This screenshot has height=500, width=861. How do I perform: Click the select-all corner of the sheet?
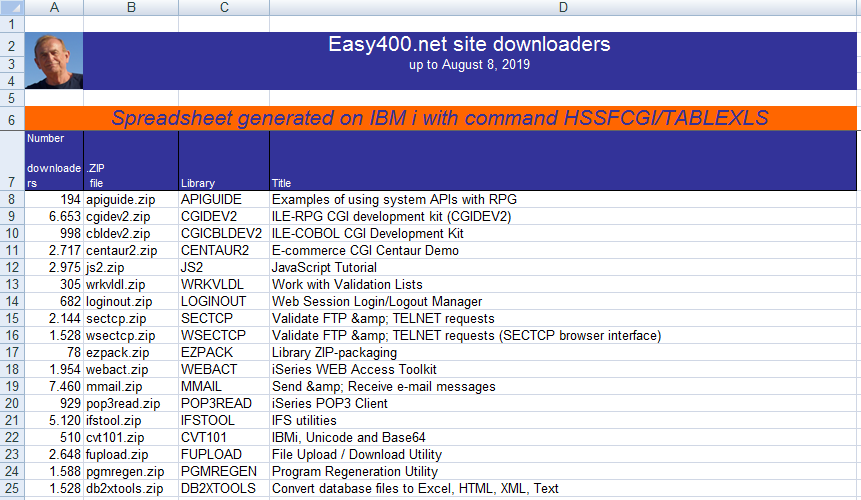click(x=12, y=7)
